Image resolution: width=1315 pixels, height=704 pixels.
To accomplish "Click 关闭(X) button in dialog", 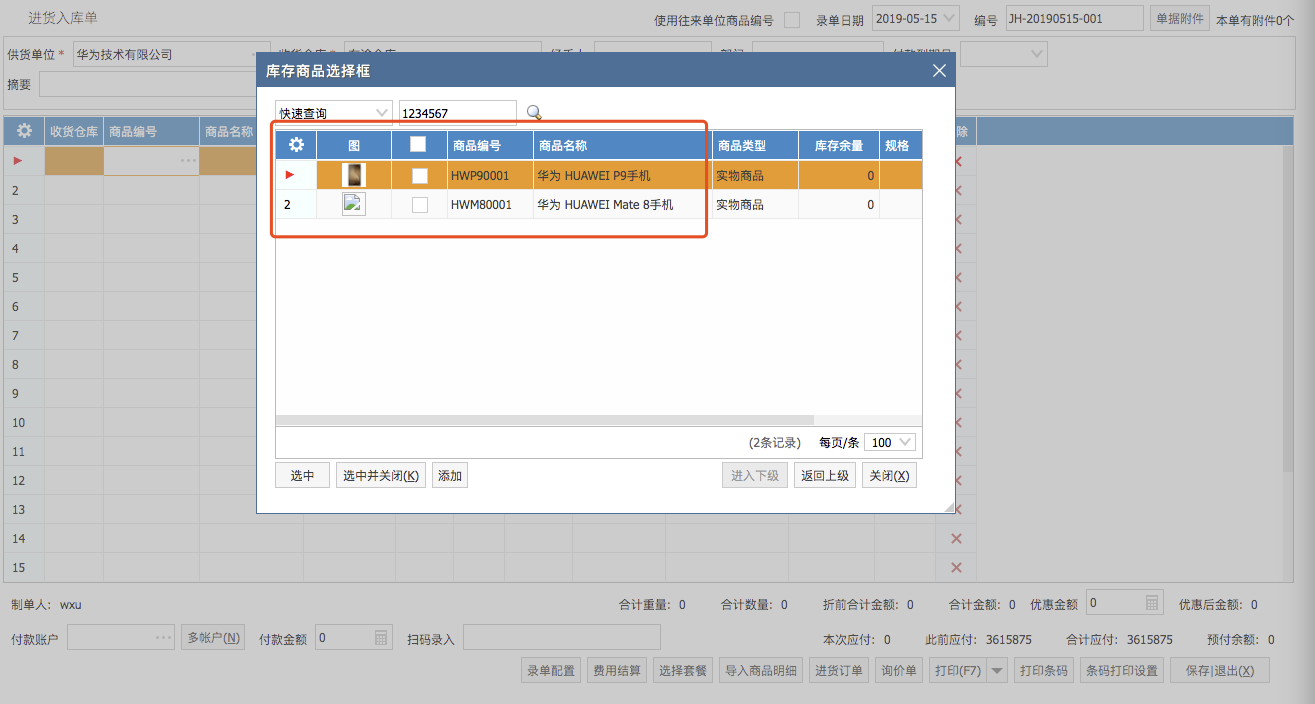I will [x=889, y=476].
